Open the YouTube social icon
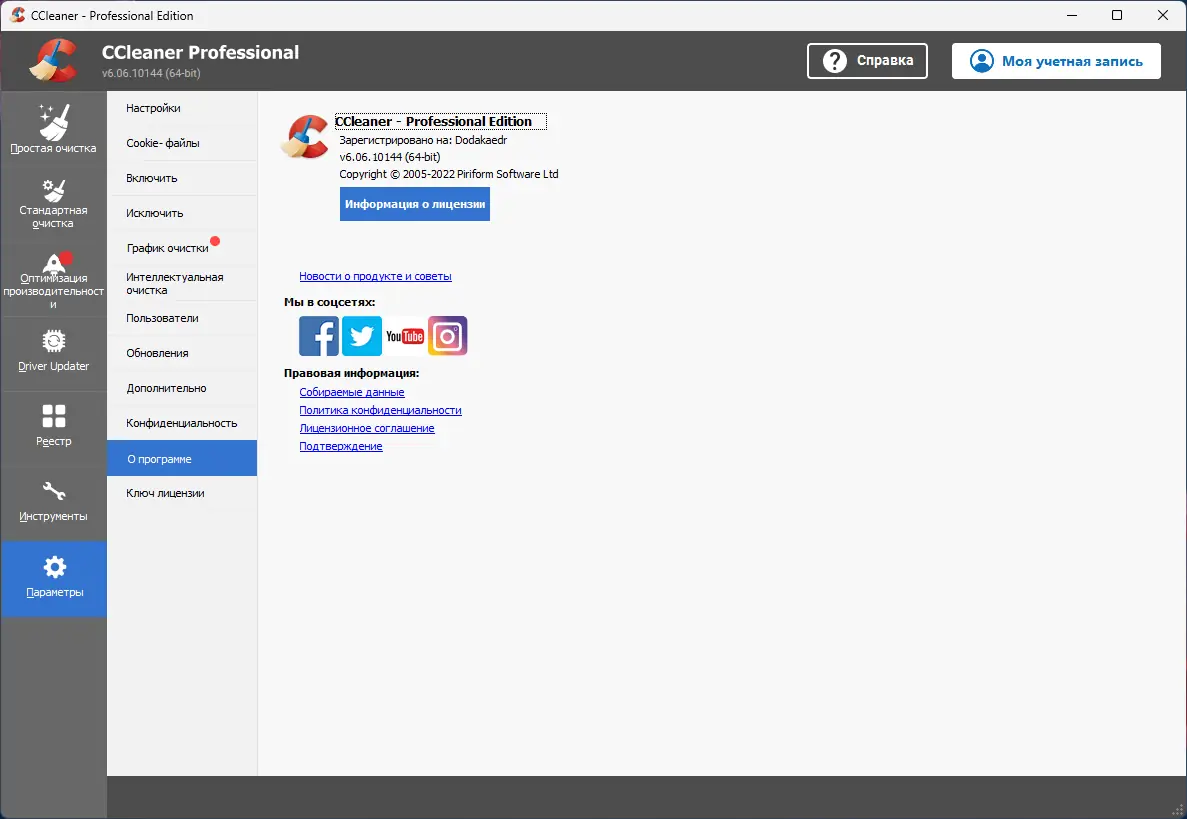This screenshot has width=1187, height=819. click(405, 336)
